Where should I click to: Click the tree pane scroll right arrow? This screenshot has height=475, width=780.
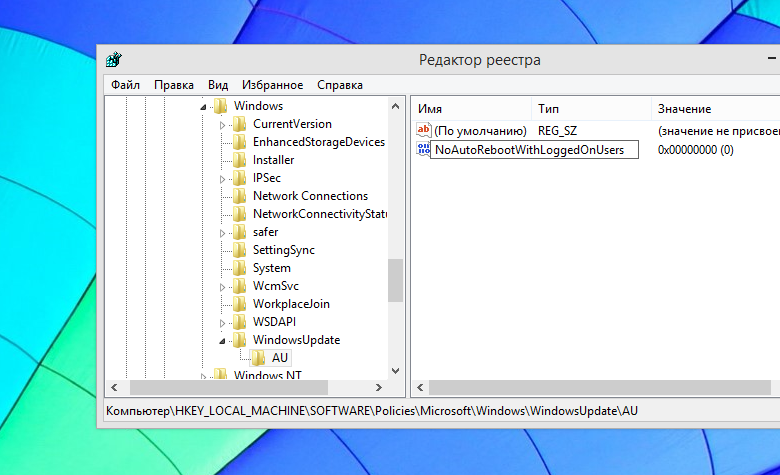point(379,387)
